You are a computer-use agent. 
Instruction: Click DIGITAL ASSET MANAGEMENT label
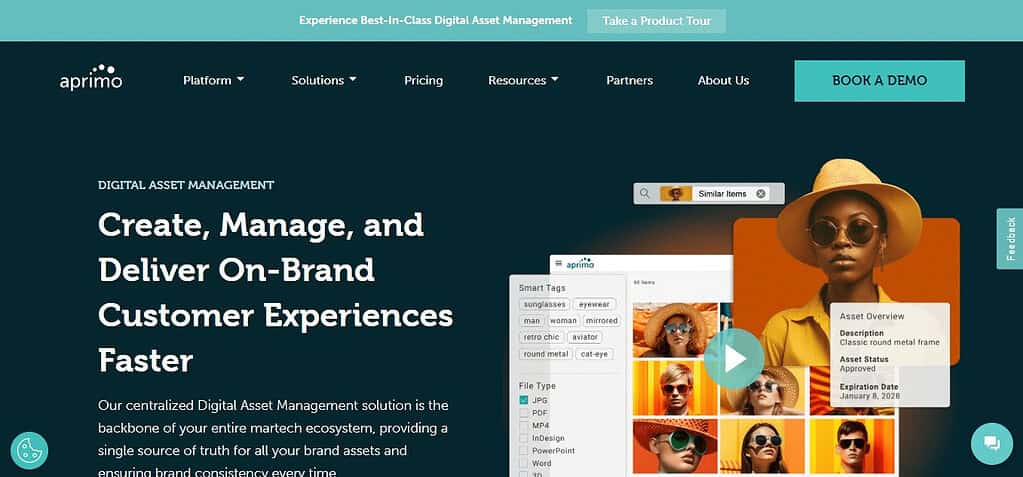point(186,185)
